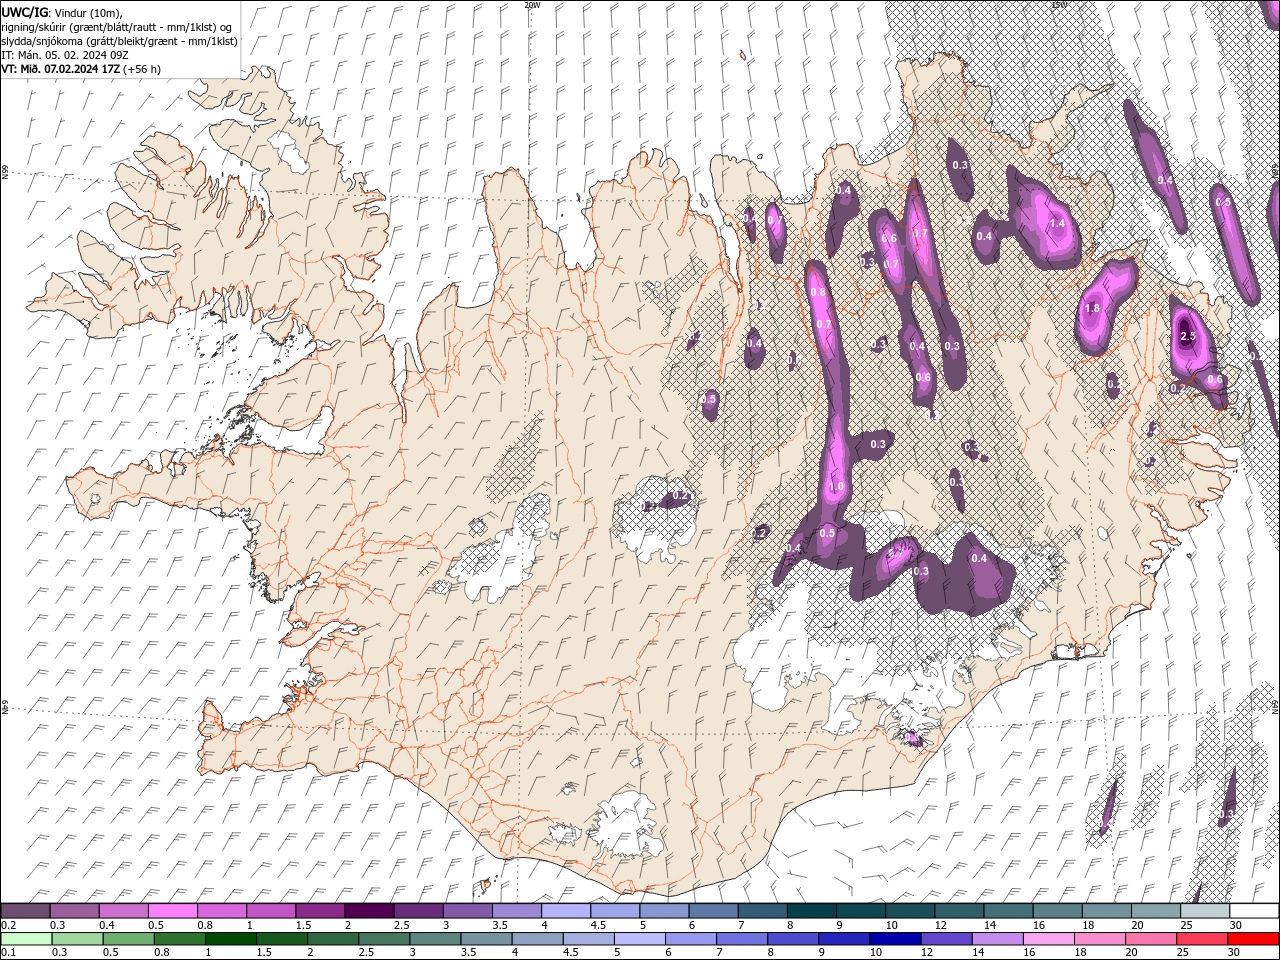Click the 1.4 precipitation value on the map
Screen dimensions: 1280x960
(1057, 223)
